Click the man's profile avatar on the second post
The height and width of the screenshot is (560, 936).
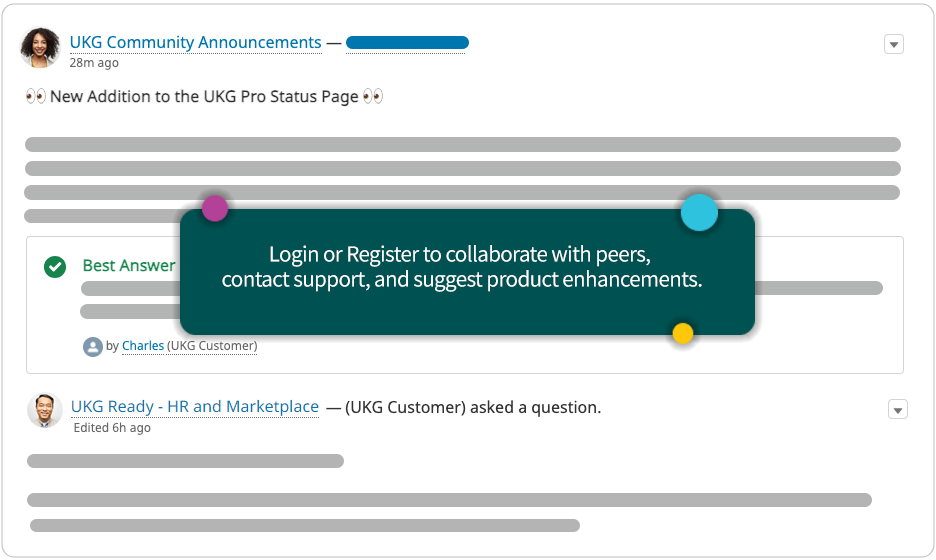(44, 410)
